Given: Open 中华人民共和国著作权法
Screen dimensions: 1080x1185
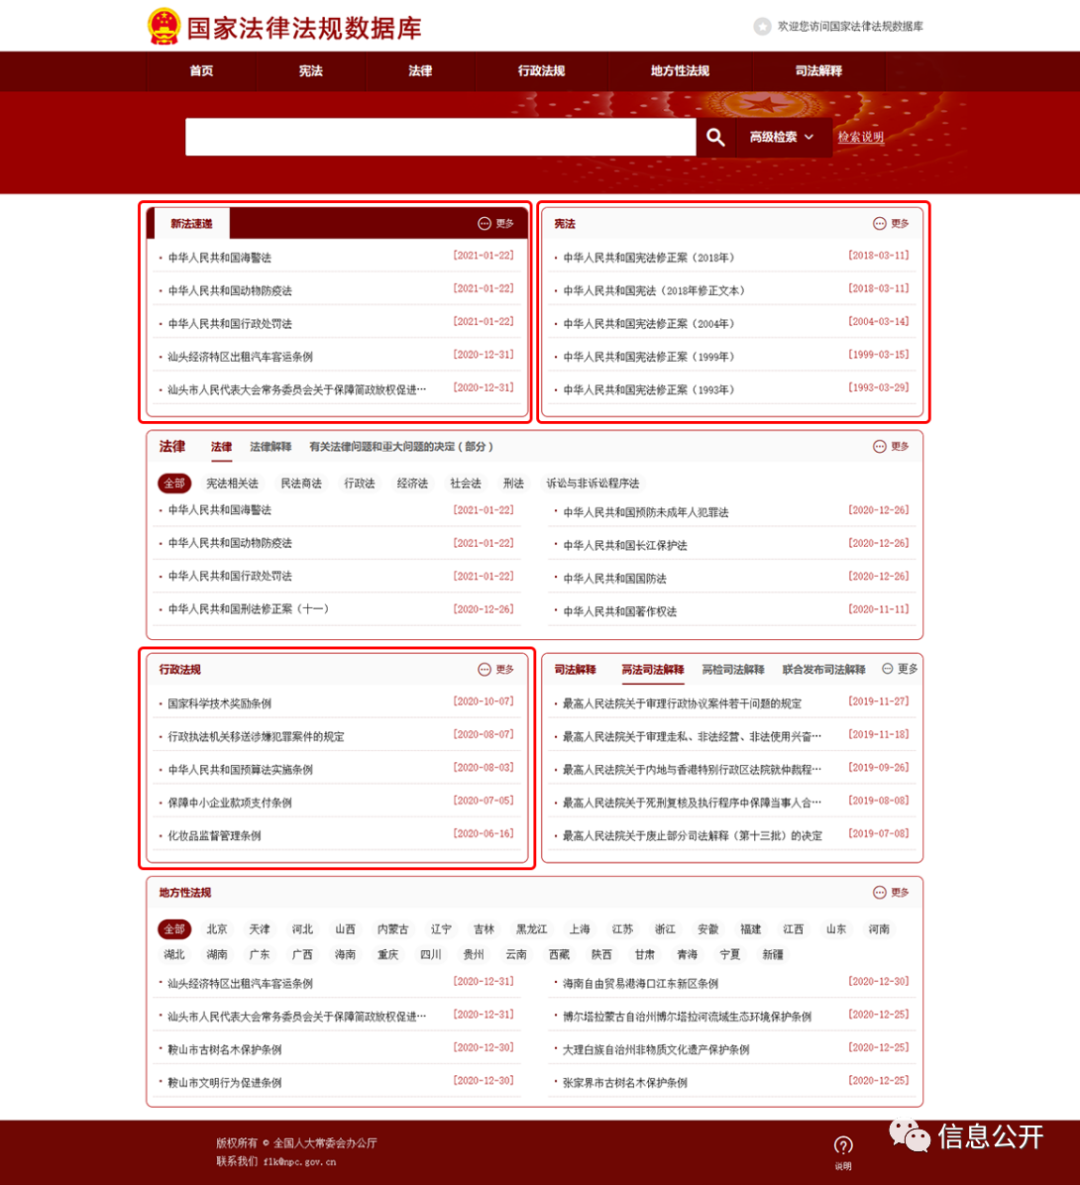Looking at the screenshot, I should [620, 611].
